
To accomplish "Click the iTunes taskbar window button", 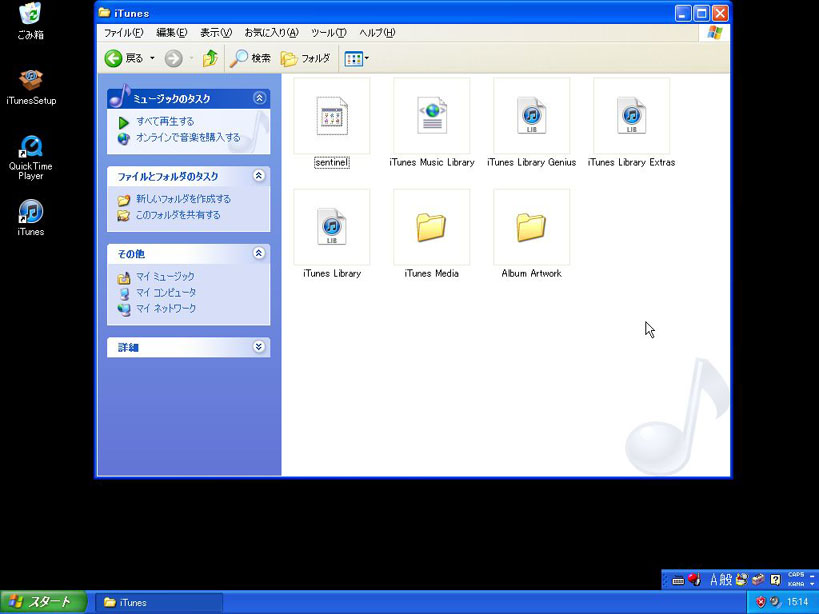I will tap(159, 603).
